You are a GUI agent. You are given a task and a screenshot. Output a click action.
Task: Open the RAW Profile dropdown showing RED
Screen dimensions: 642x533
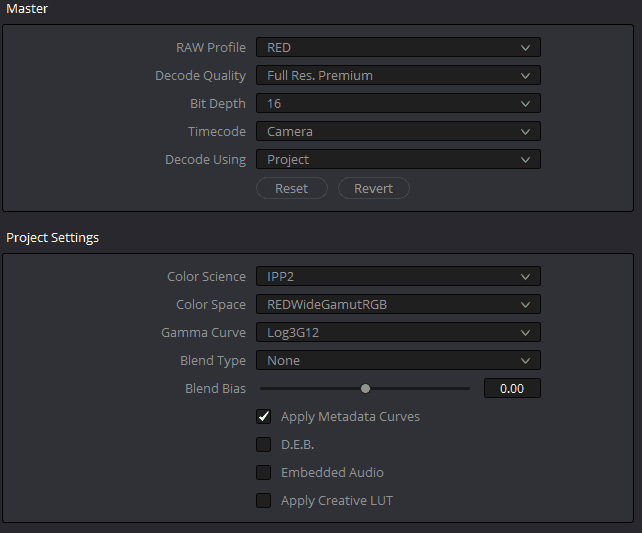[398, 47]
